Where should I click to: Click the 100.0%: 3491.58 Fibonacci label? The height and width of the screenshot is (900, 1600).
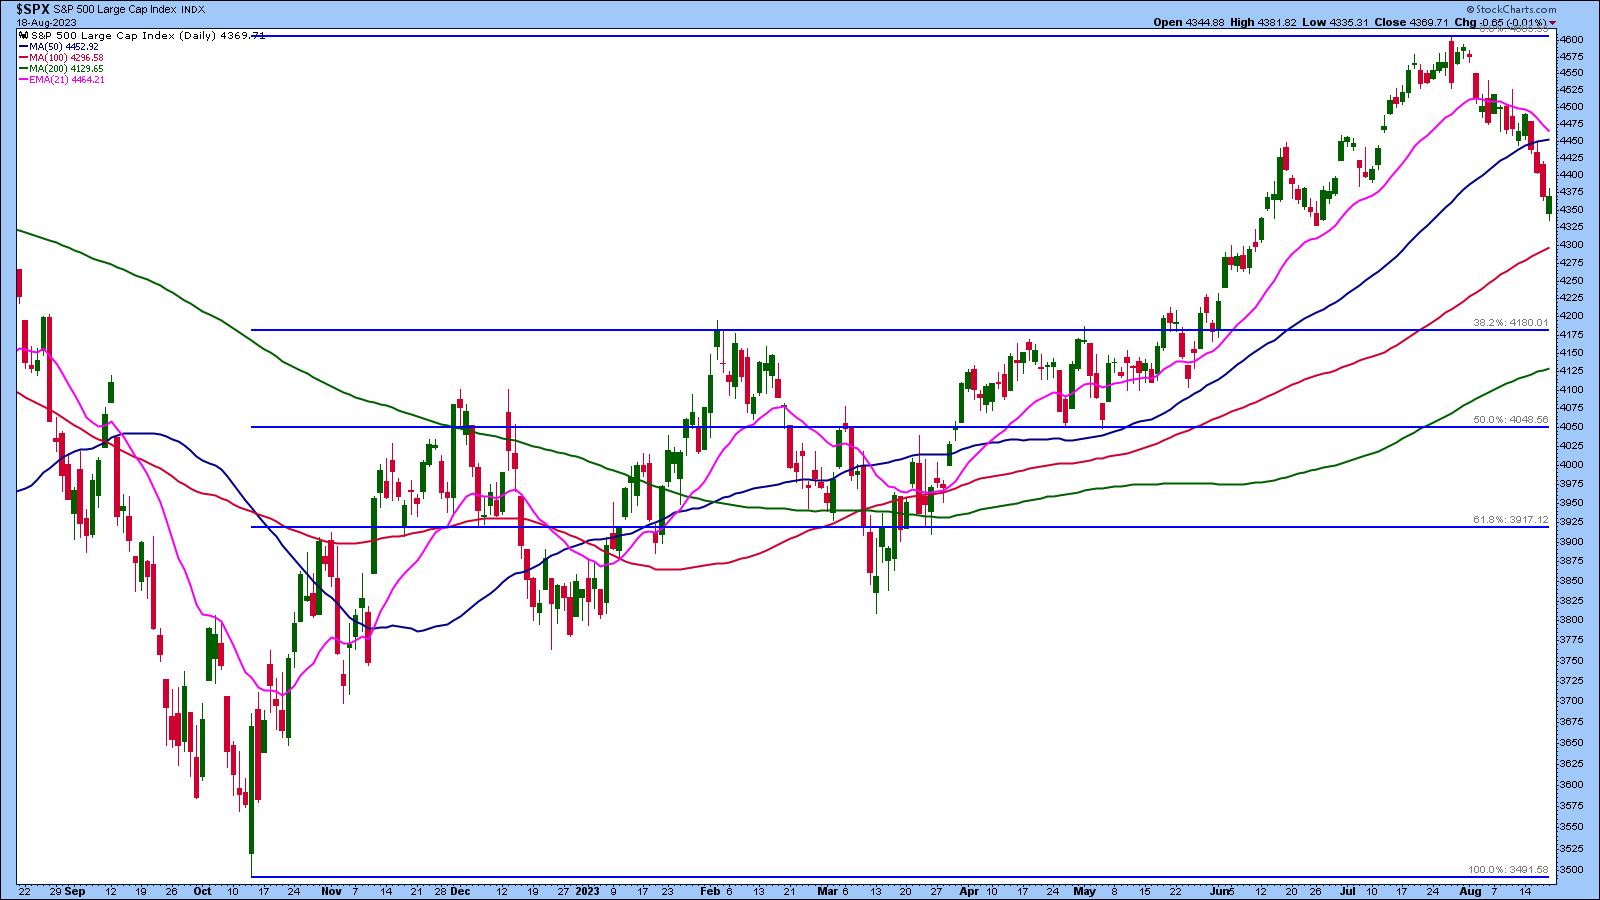point(1508,870)
